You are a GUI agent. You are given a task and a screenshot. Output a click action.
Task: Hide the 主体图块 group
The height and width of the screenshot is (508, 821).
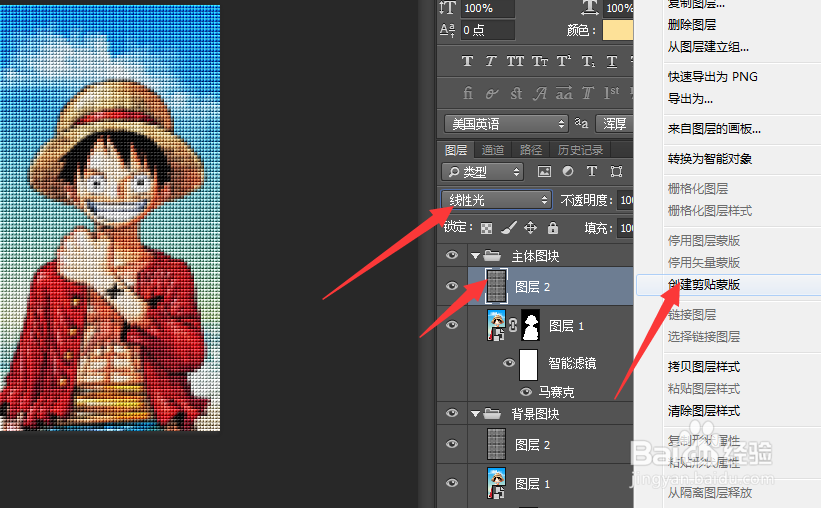click(x=452, y=255)
